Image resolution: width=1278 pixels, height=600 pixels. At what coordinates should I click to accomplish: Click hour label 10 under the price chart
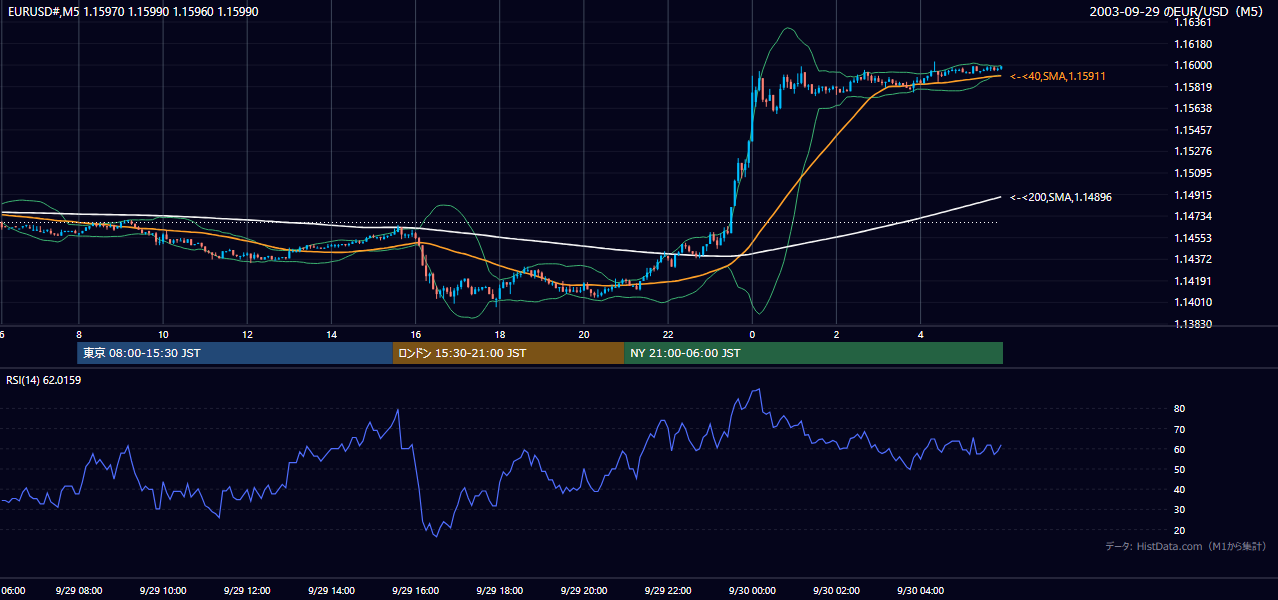coord(163,334)
